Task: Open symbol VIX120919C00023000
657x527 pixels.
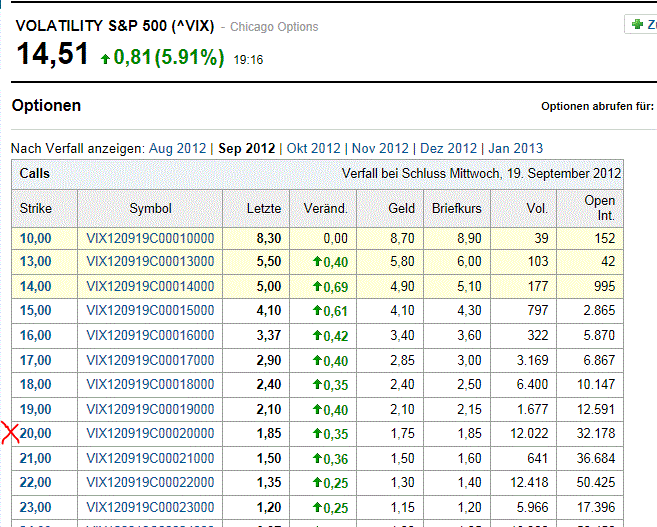Action: pyautogui.click(x=150, y=507)
